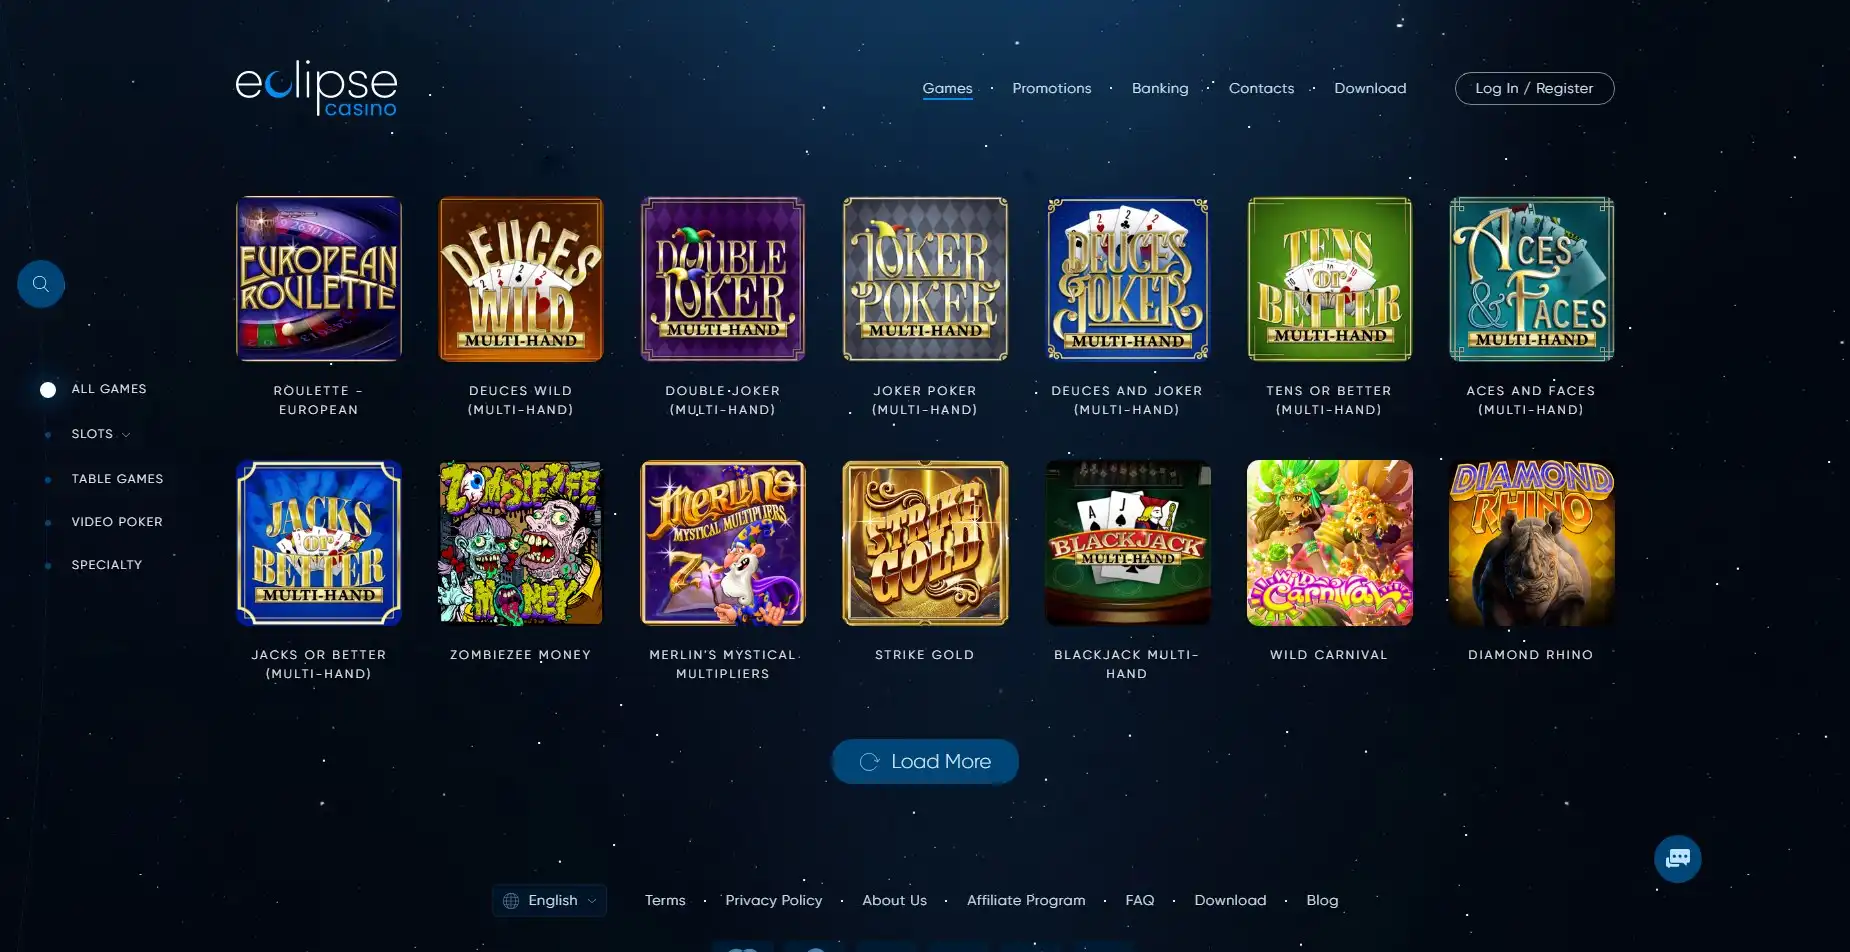This screenshot has height=952, width=1850.
Task: Open the Privacy Policy footer link
Action: click(774, 900)
